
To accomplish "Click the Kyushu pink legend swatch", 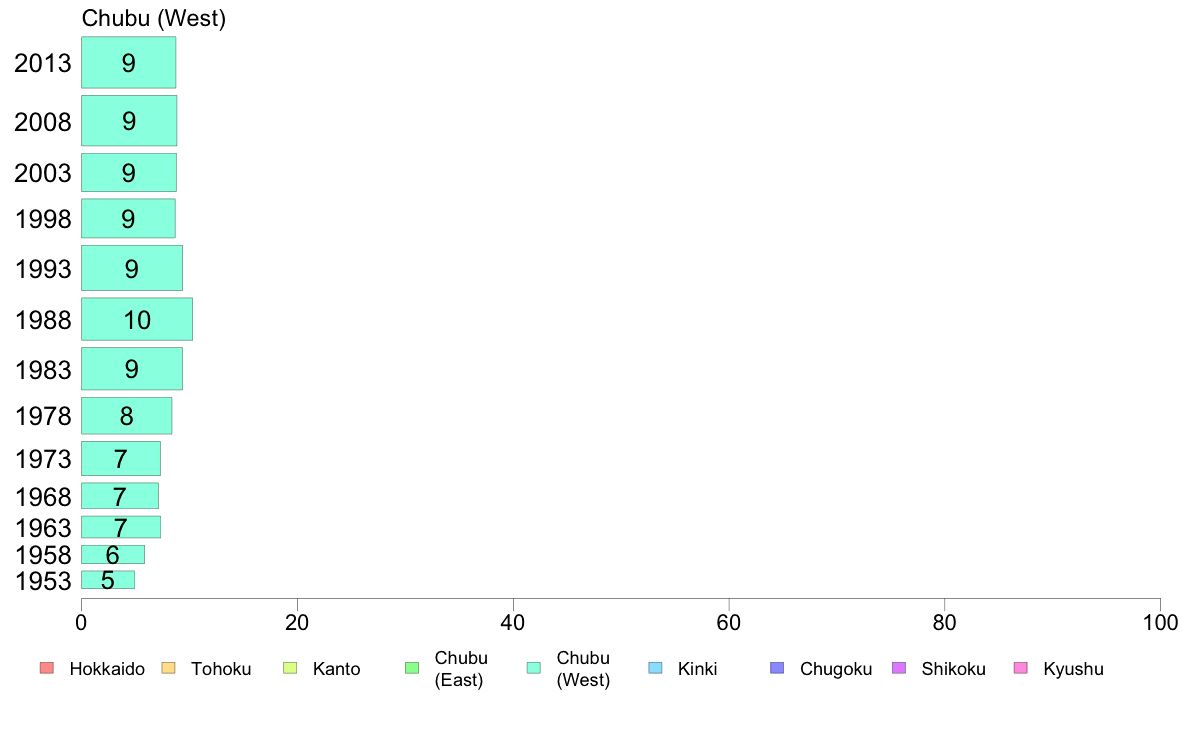I will (x=1021, y=668).
